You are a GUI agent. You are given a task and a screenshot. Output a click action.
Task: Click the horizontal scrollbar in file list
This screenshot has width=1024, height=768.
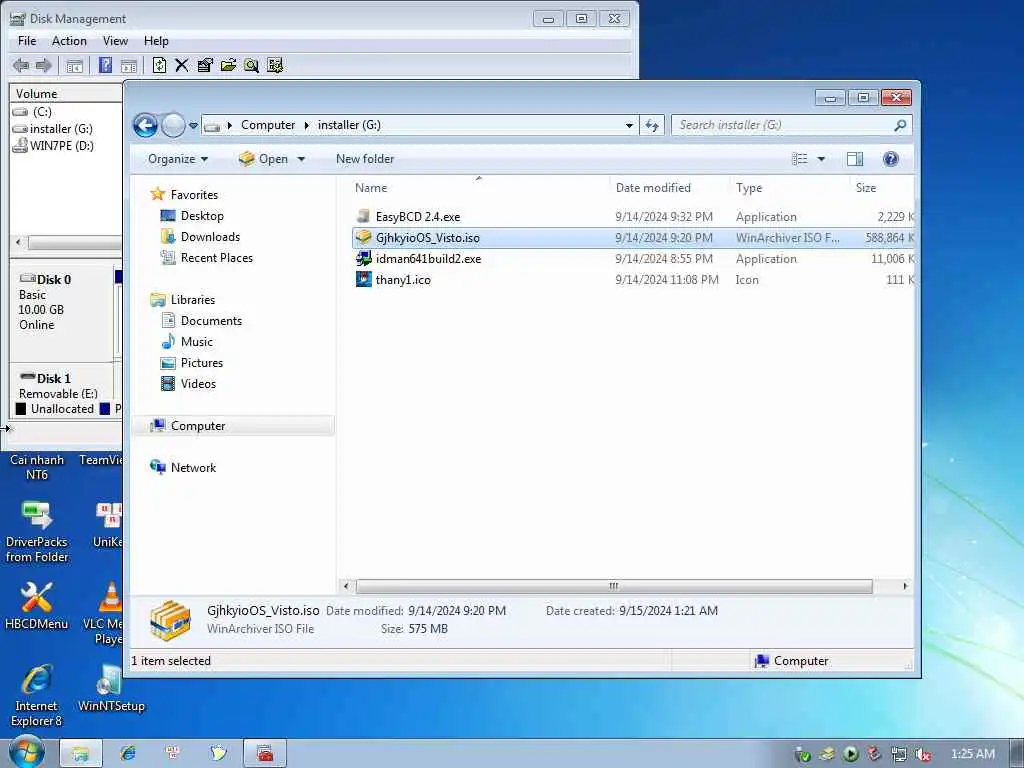coord(614,586)
